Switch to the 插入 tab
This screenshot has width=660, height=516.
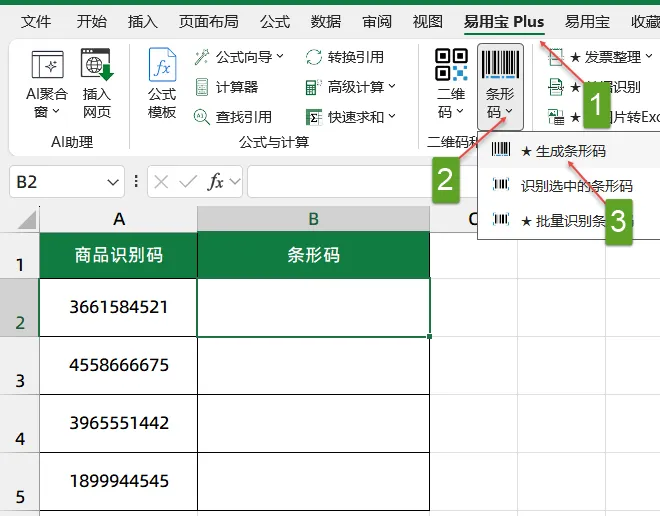click(x=143, y=21)
